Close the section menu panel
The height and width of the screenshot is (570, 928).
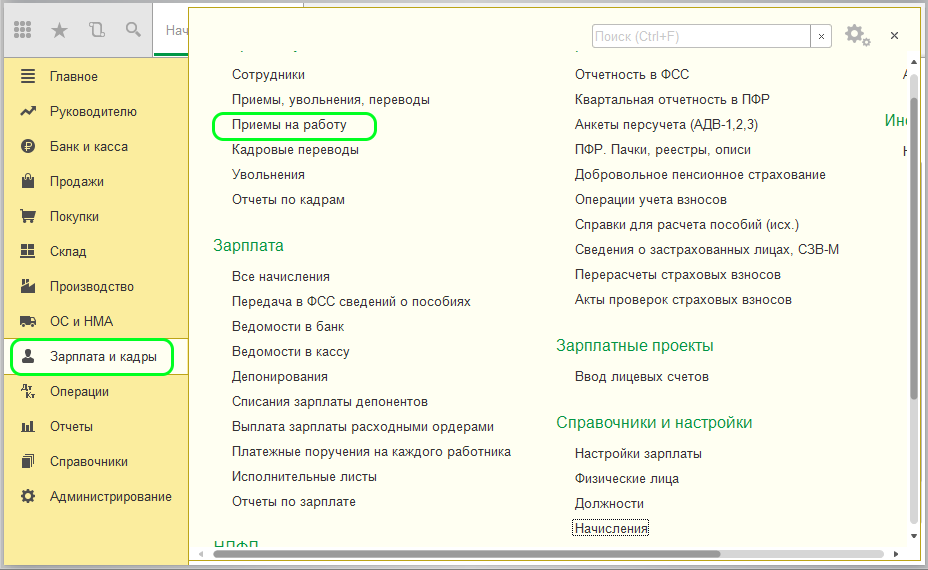(894, 36)
